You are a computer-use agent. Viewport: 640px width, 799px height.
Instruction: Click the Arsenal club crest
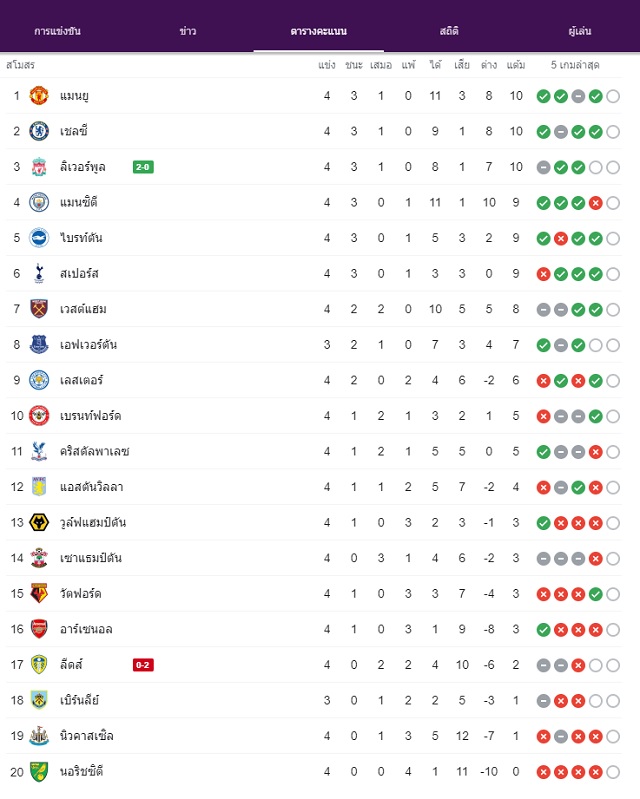39,629
